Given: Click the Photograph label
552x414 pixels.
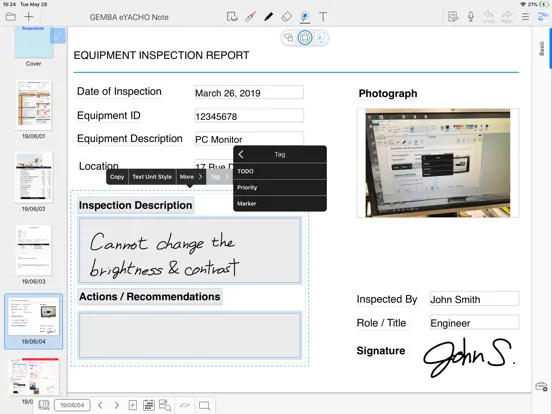Looking at the screenshot, I should [388, 93].
